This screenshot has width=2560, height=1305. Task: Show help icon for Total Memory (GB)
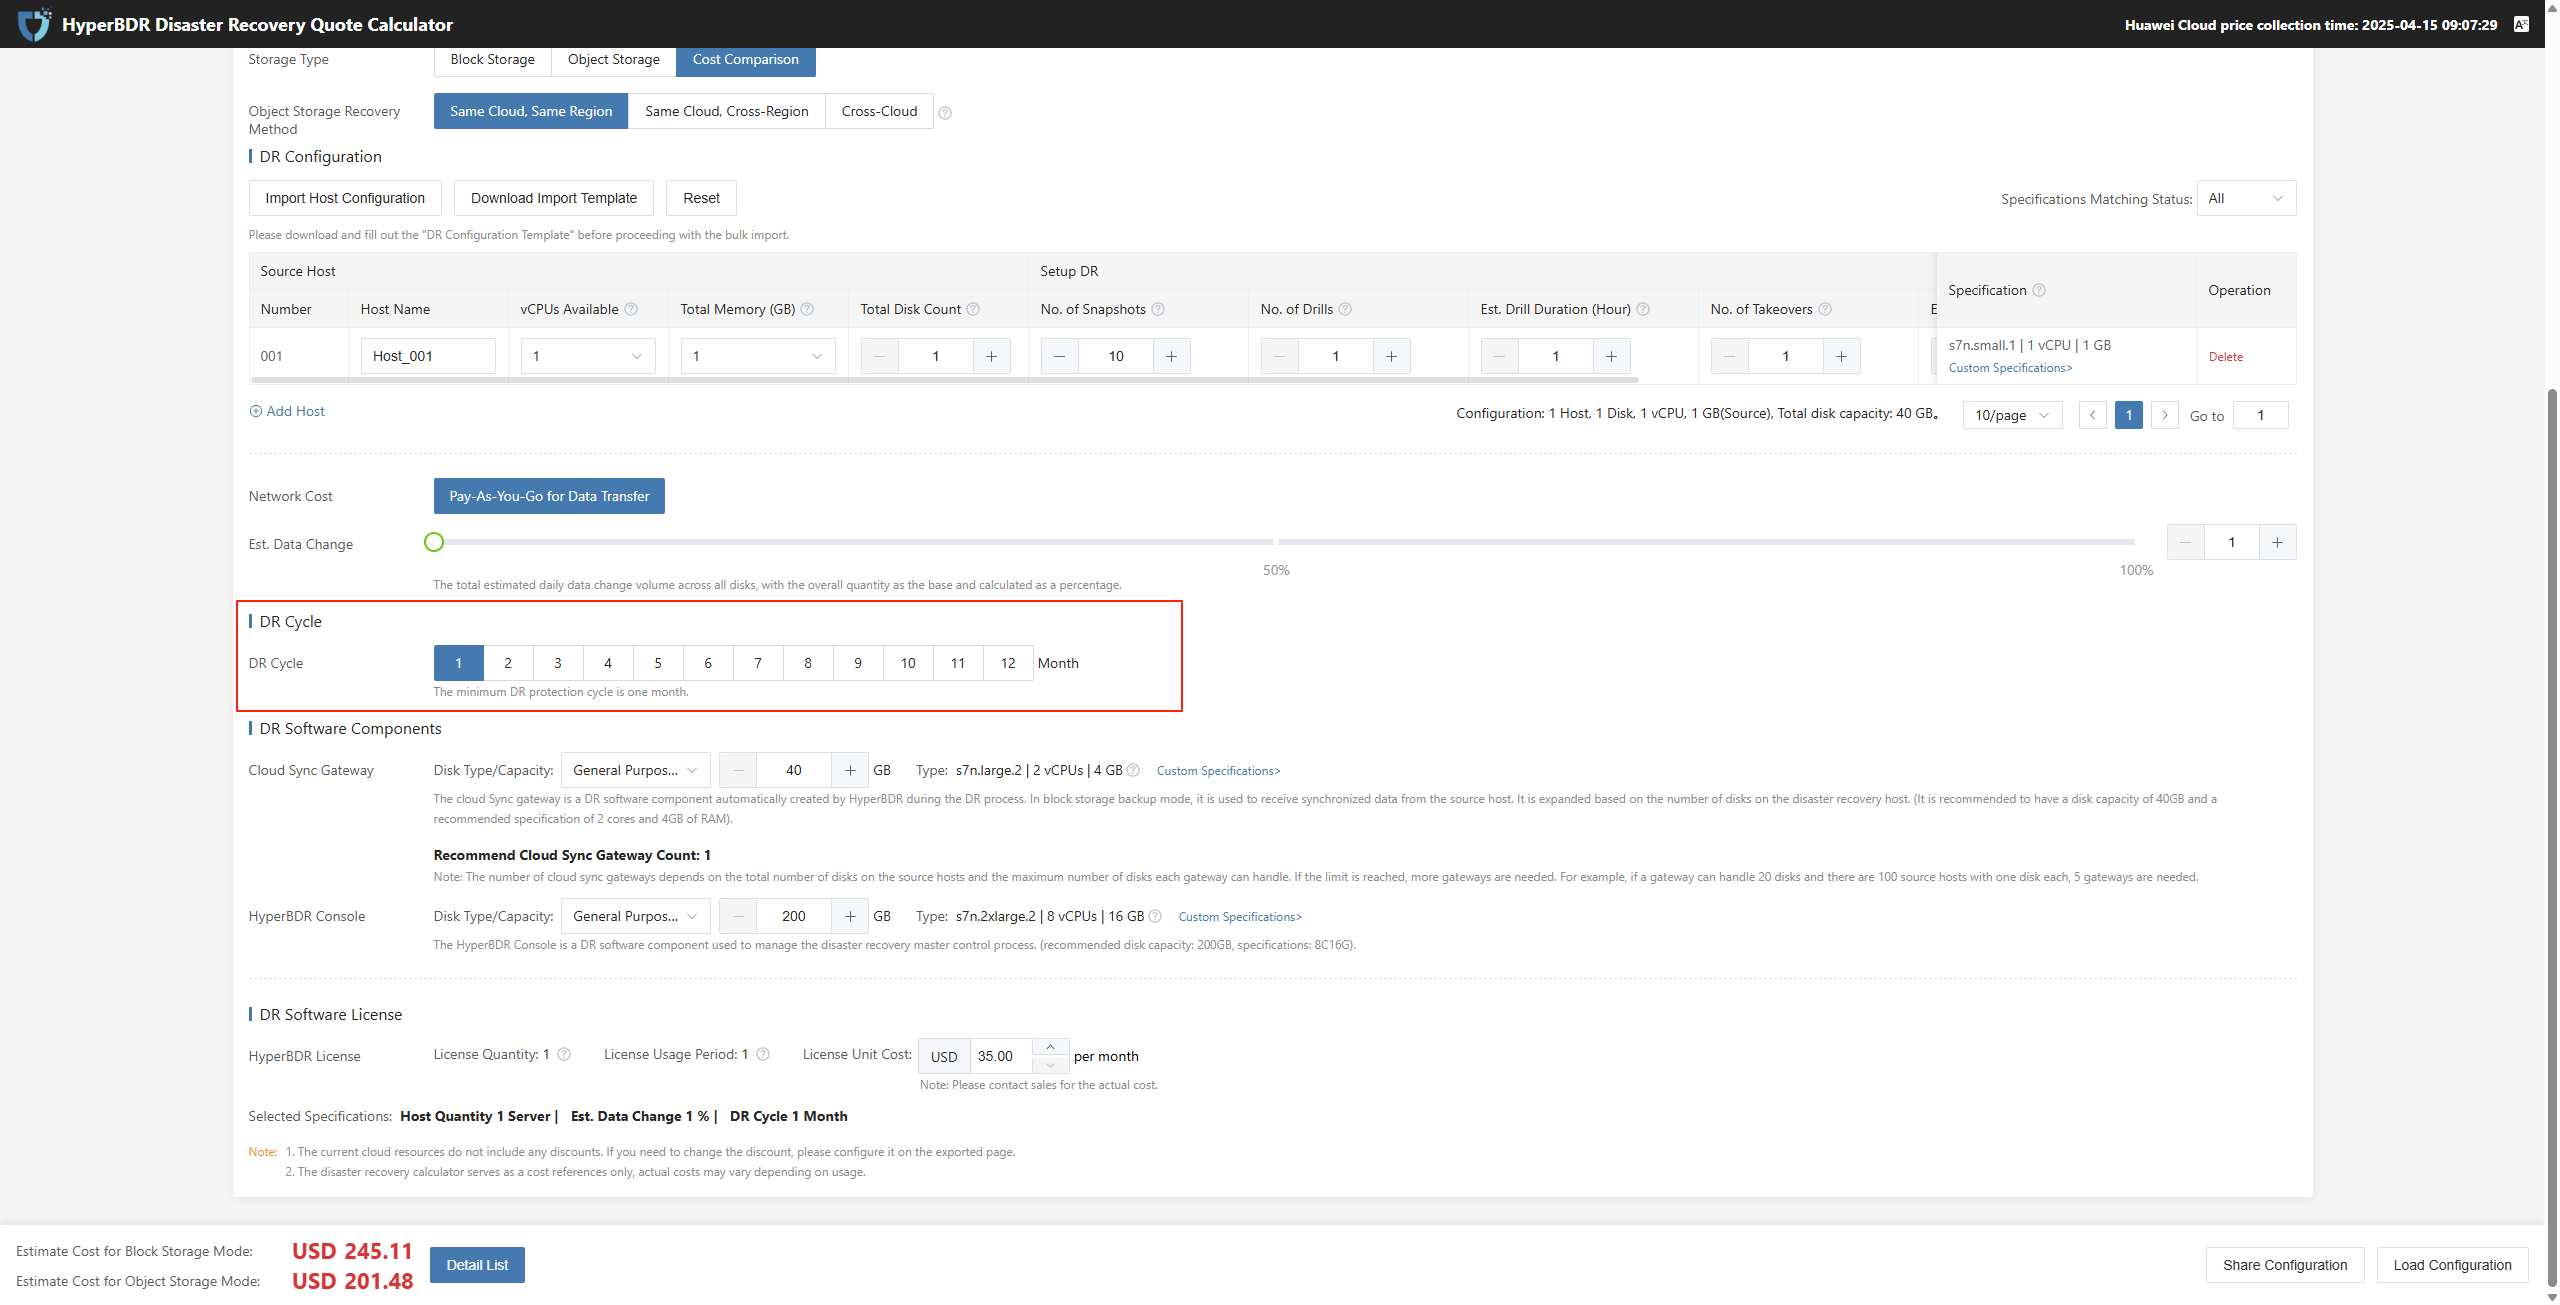(x=807, y=310)
